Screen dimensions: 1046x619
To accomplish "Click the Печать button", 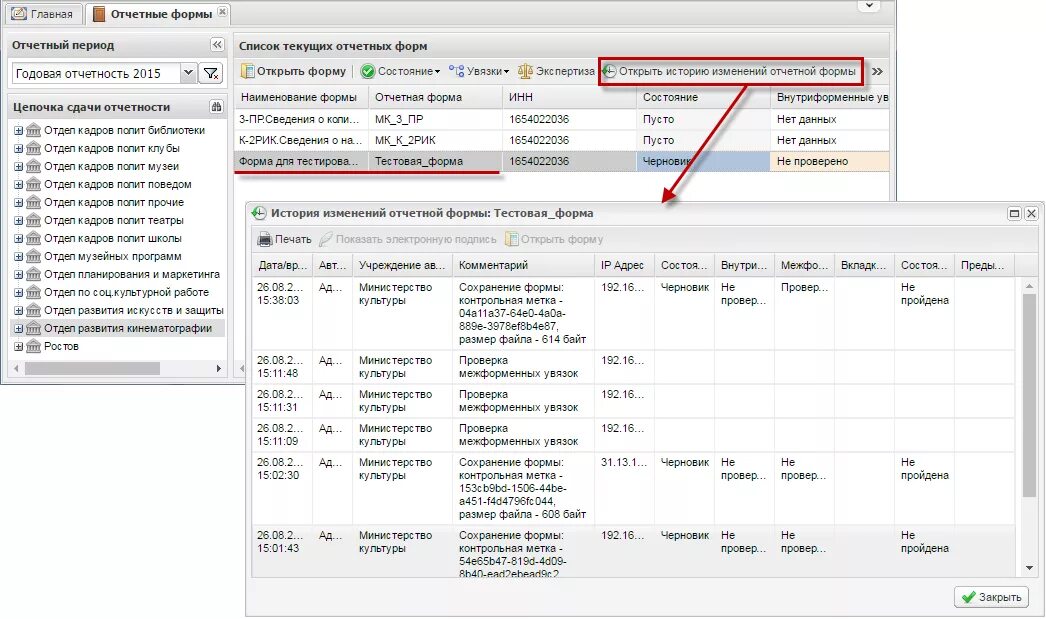I will pyautogui.click(x=285, y=239).
